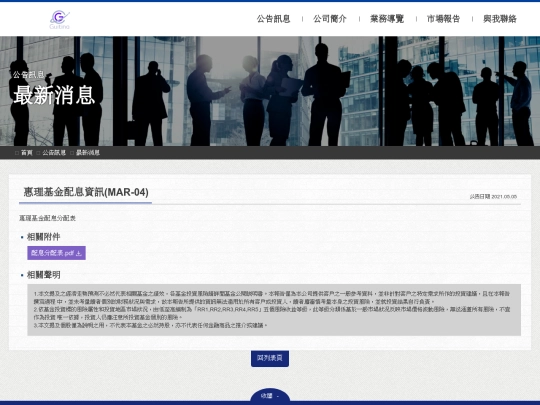This screenshot has width=540, height=405.
Task: Click the 相關附件 section heading
Action: coord(43,237)
